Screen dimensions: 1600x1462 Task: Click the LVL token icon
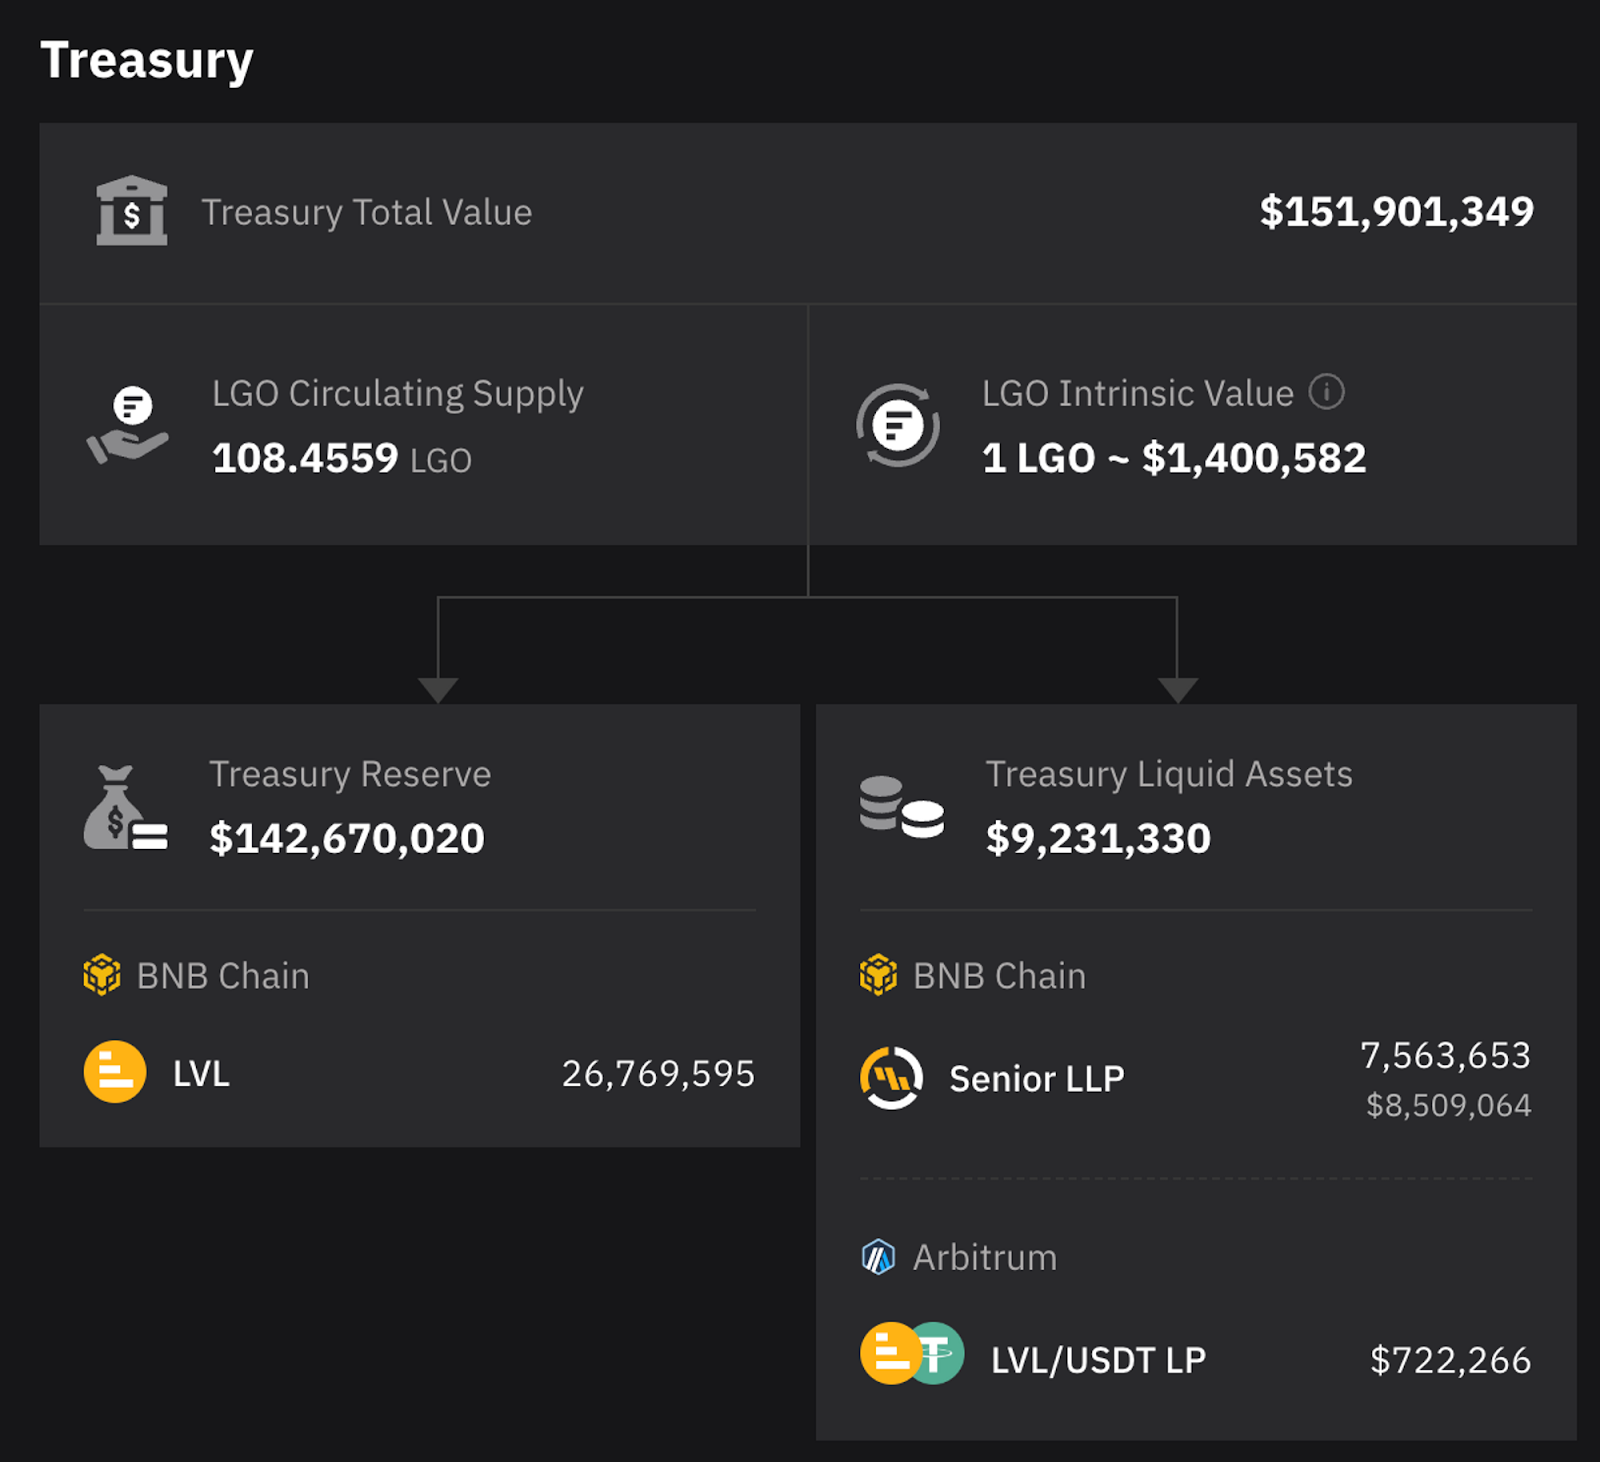coord(115,1072)
